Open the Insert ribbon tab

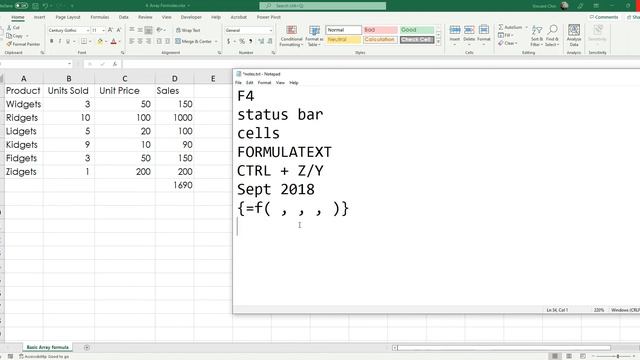pos(40,17)
